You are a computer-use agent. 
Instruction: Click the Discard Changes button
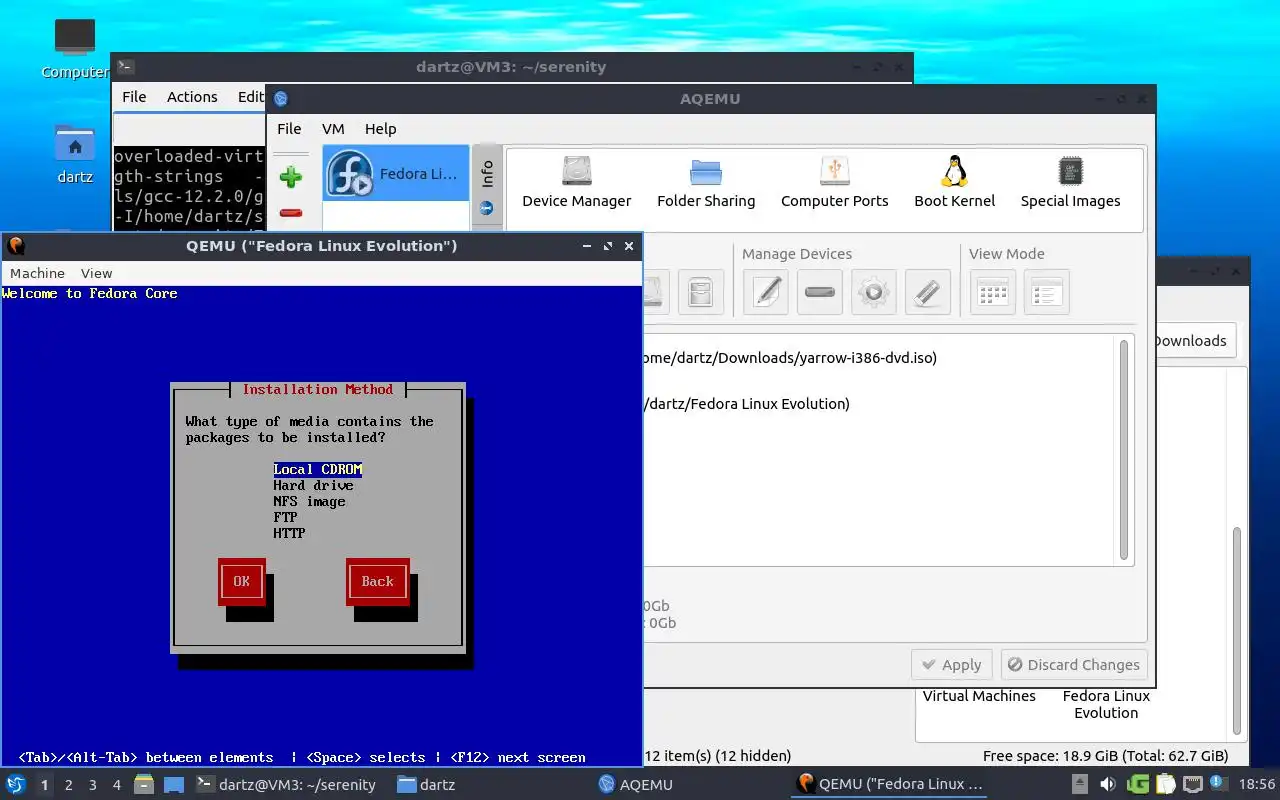1074,664
